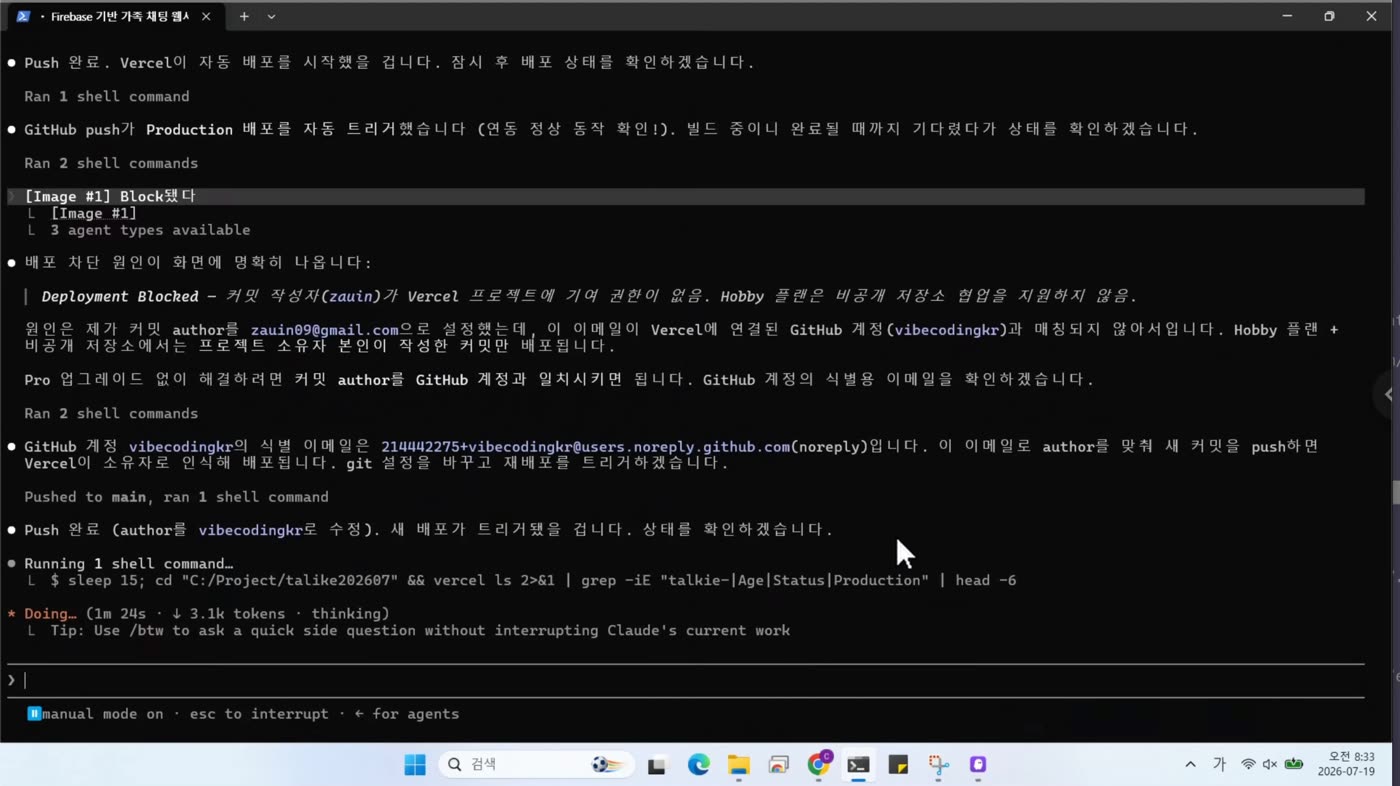
Task: Select the Terminal icon in the taskbar
Action: (858, 766)
